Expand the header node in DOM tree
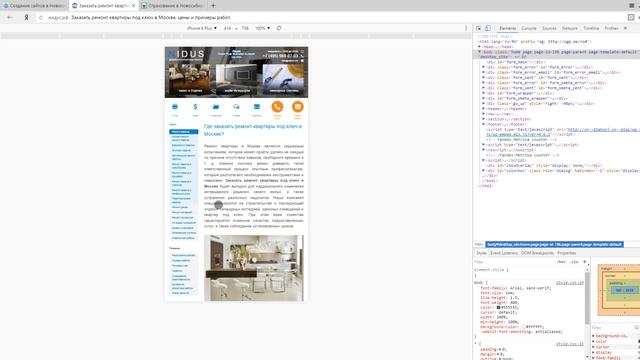Image resolution: width=640 pixels, height=360 pixels. pyautogui.click(x=484, y=109)
